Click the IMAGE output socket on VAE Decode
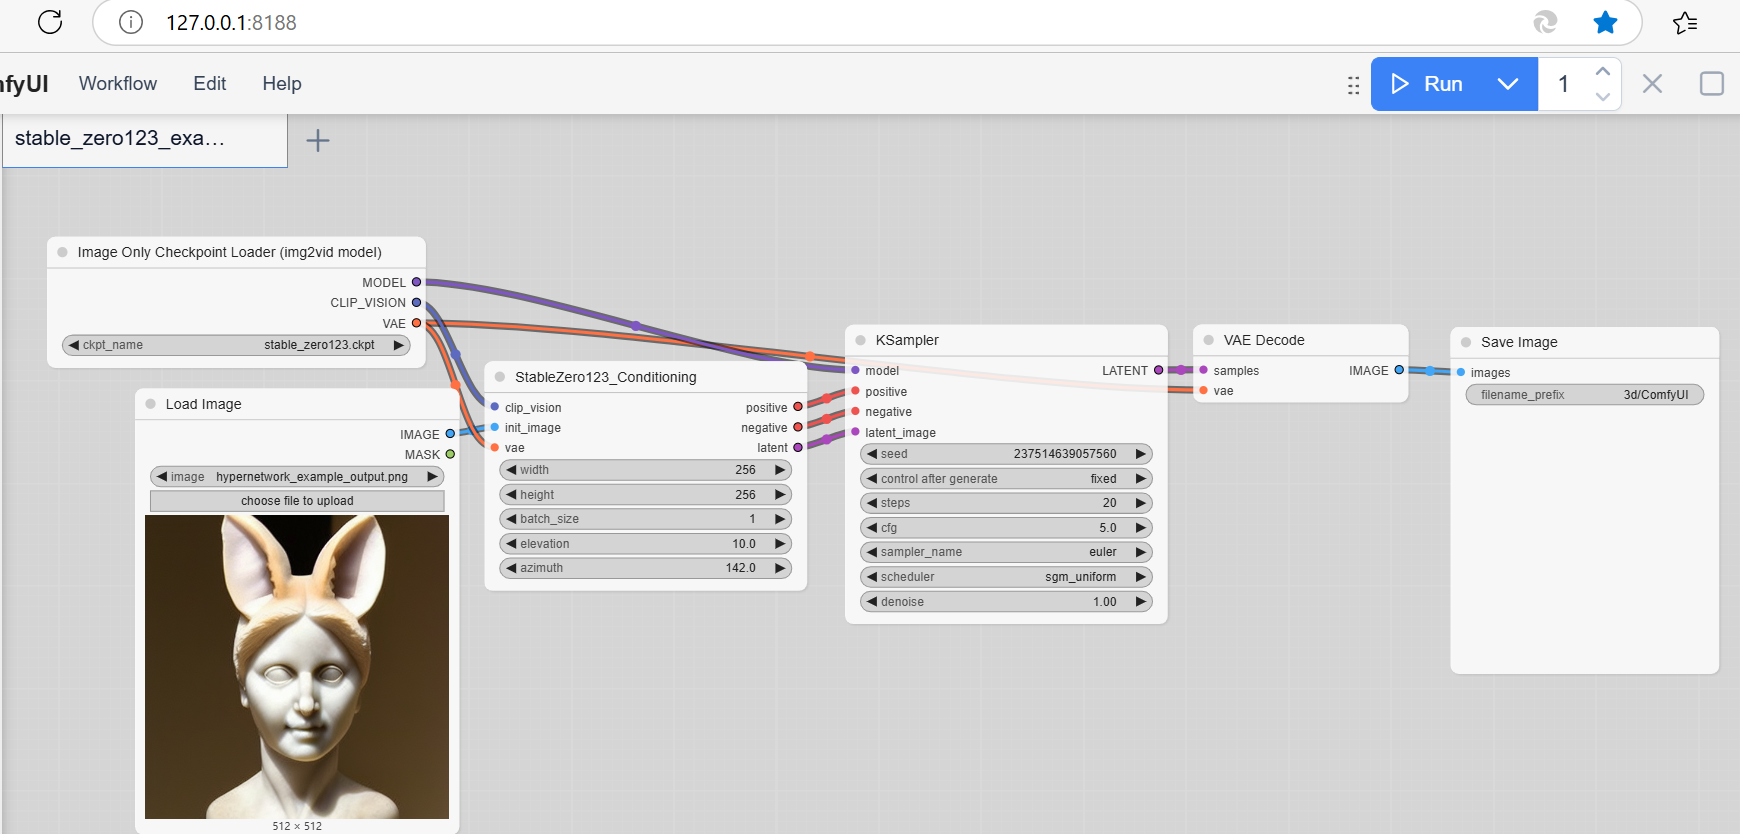 click(x=1399, y=370)
